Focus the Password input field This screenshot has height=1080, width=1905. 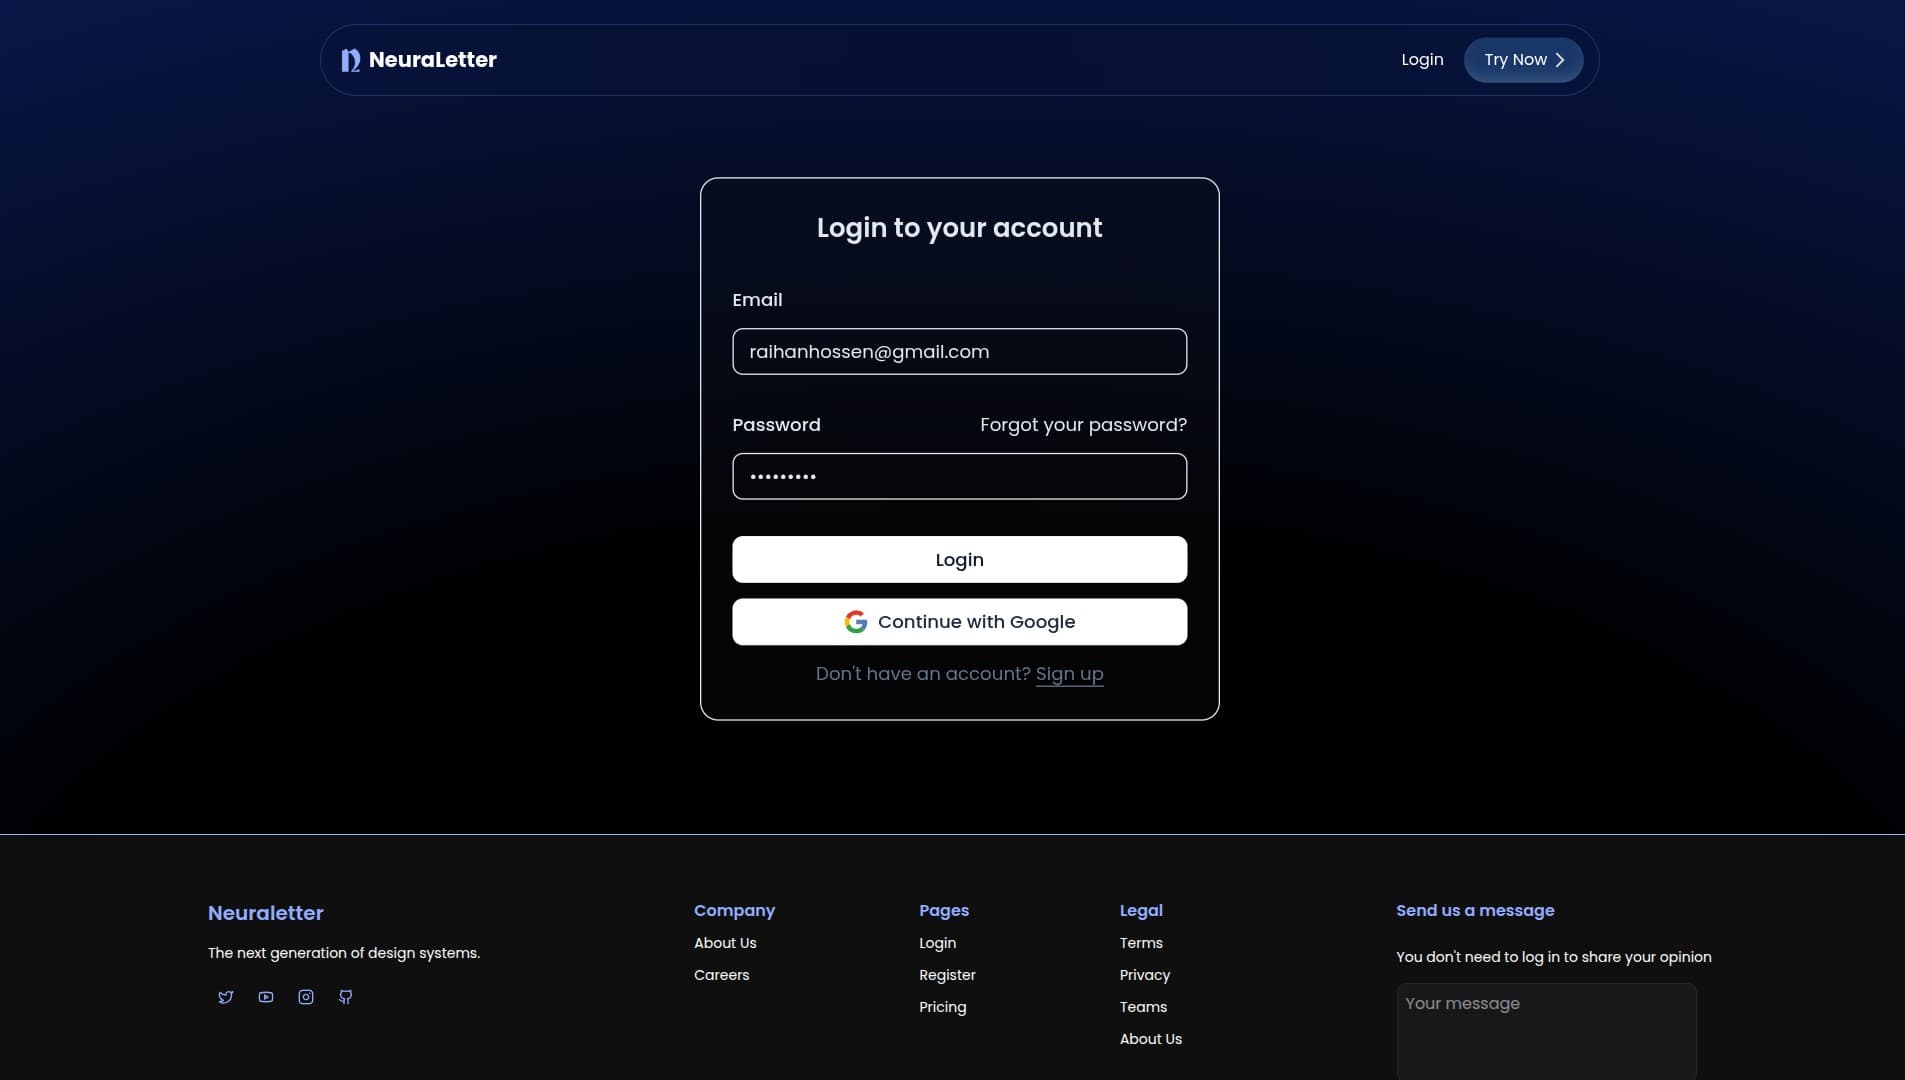tap(959, 477)
